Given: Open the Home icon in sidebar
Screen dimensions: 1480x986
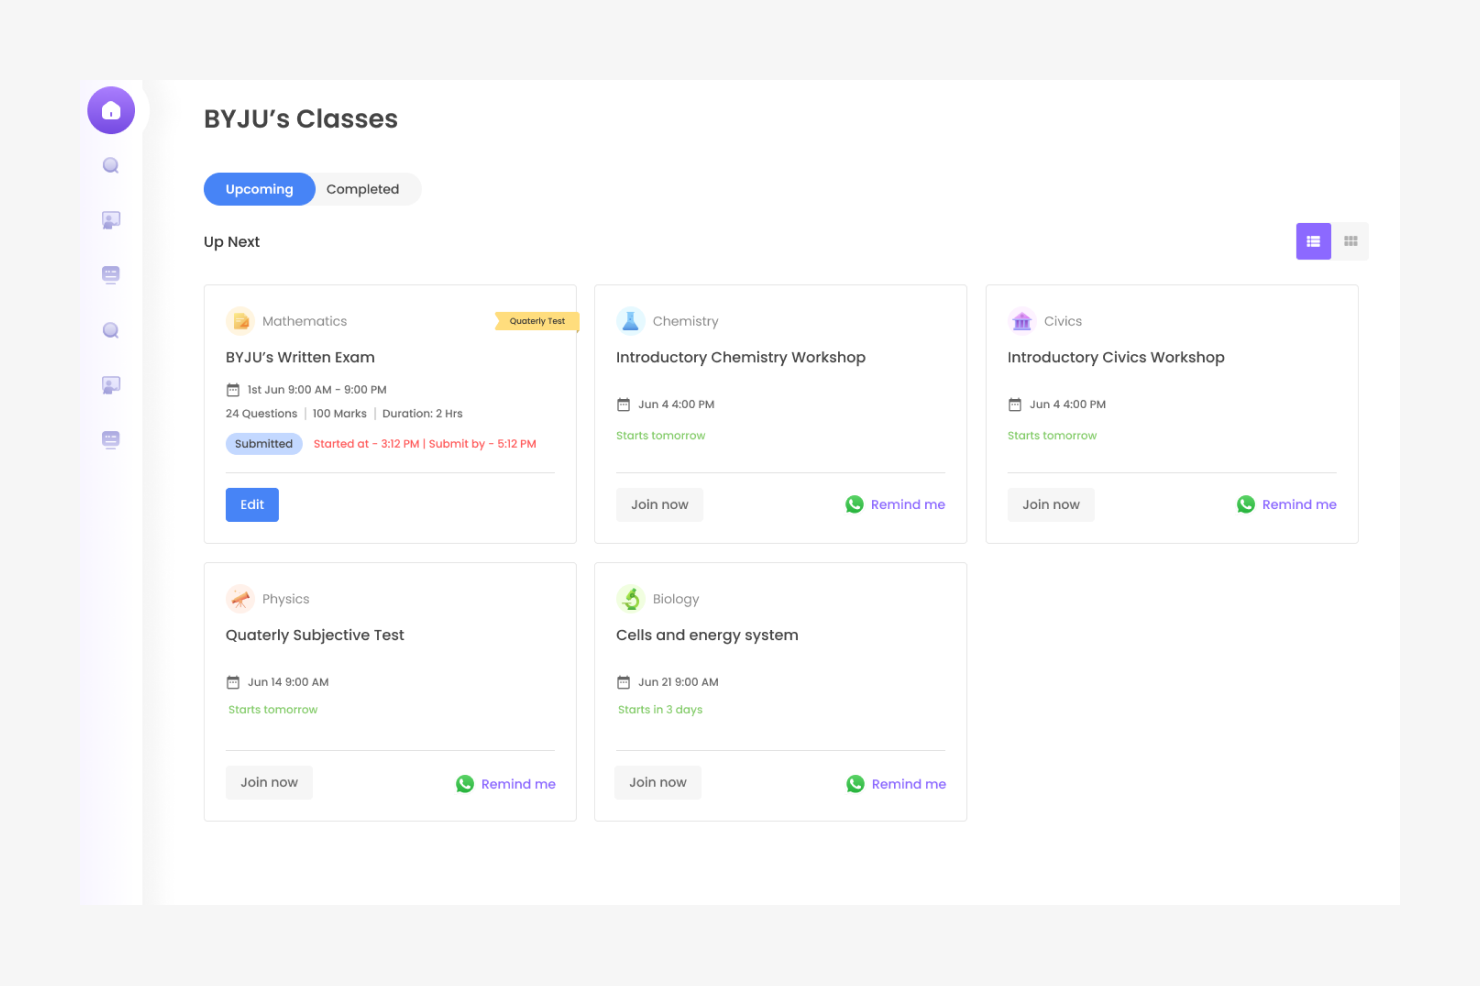Looking at the screenshot, I should pyautogui.click(x=111, y=110).
